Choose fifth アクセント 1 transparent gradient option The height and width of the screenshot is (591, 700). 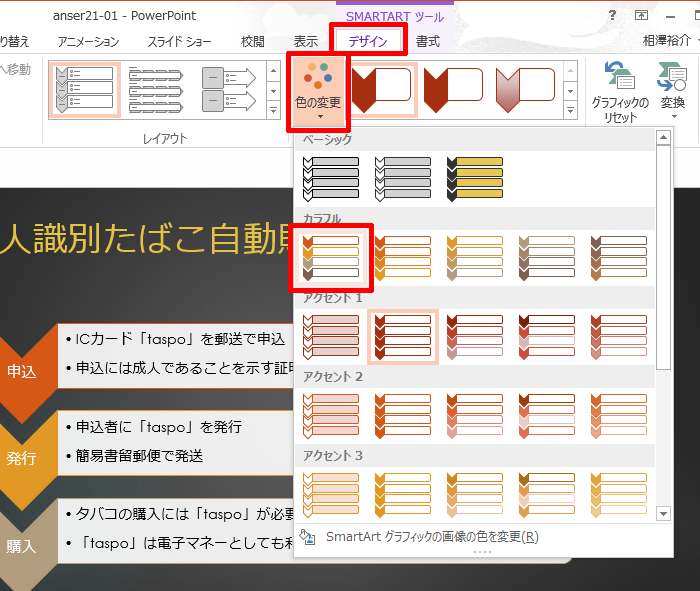pyautogui.click(x=618, y=337)
